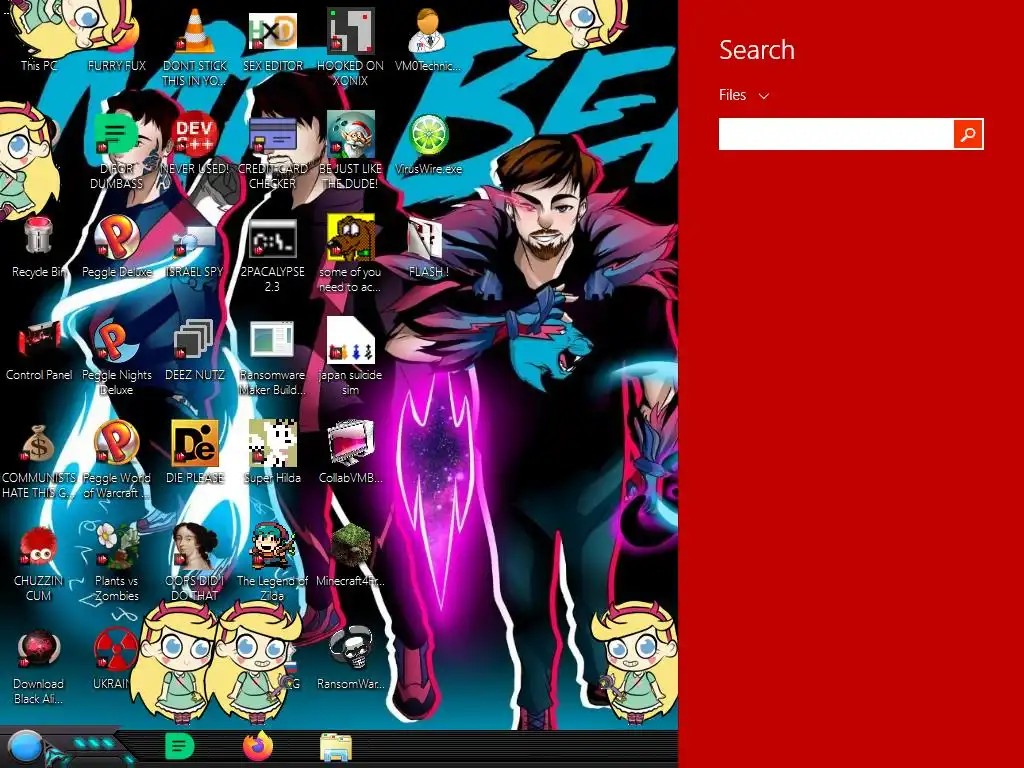This screenshot has height=768, width=1024.
Task: Open the DEEZ NUTZ shortcut
Action: 195,340
